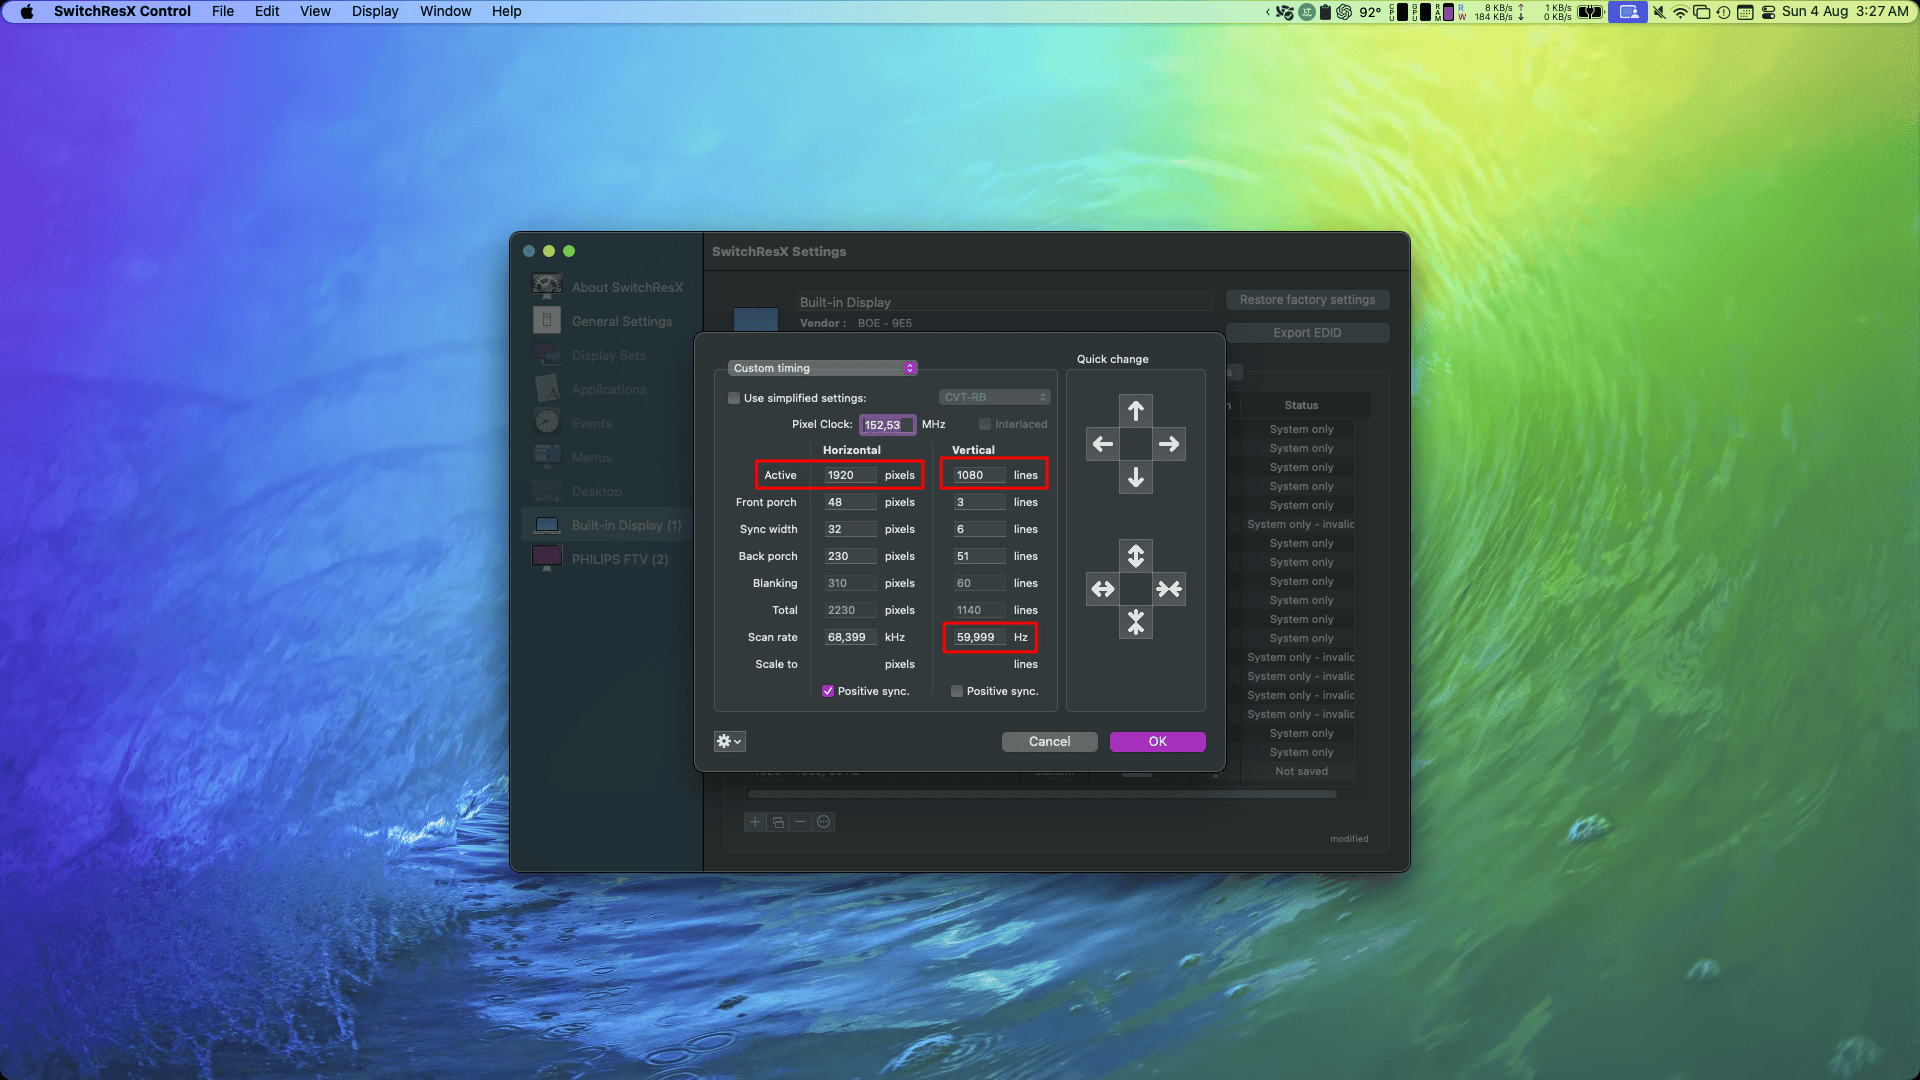This screenshot has width=1920, height=1080.
Task: Open the CVT-RB standard dropdown
Action: 994,397
